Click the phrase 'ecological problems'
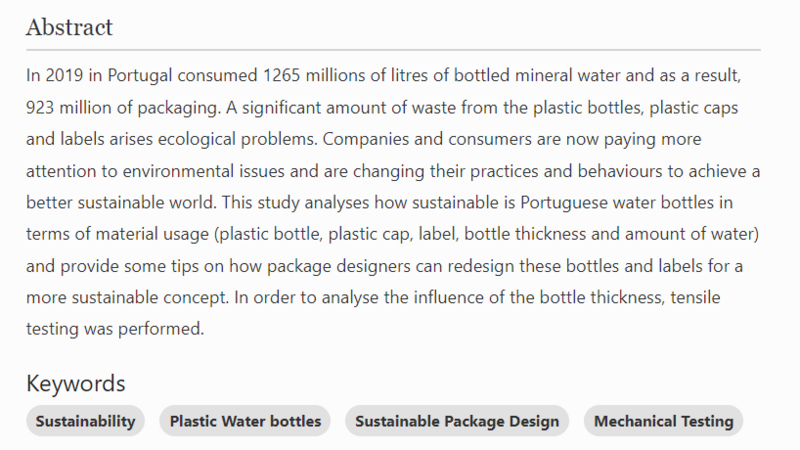The image size is (800, 450). 237,139
